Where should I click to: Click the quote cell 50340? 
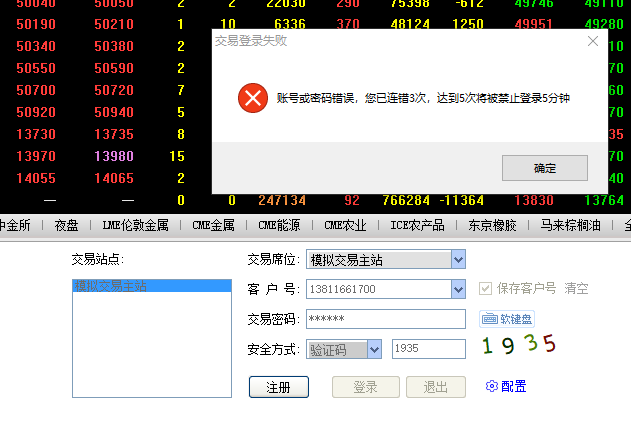click(x=36, y=46)
